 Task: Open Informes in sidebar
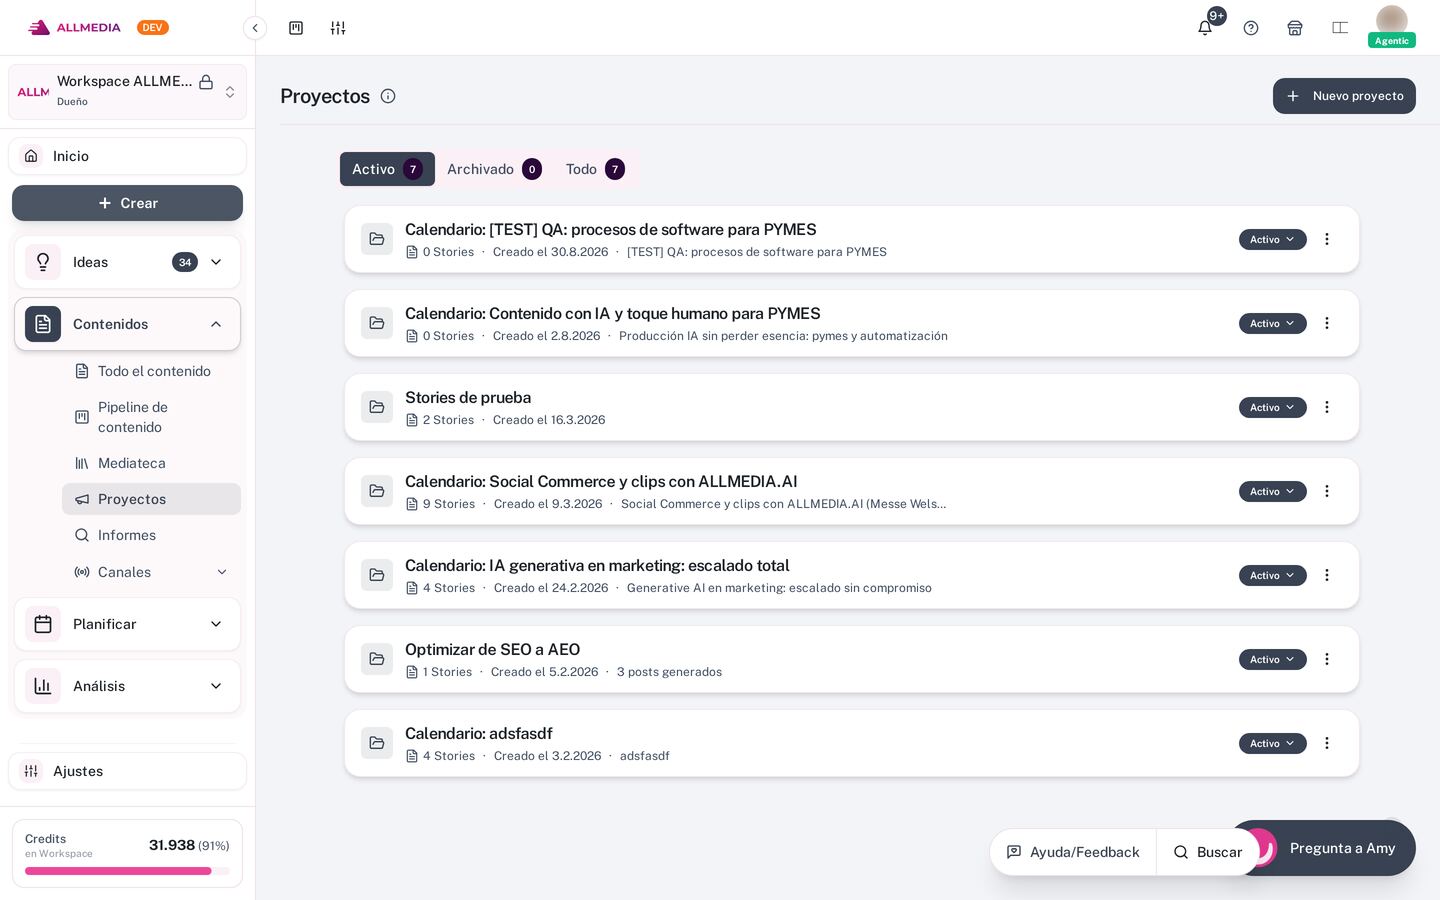(x=151, y=535)
